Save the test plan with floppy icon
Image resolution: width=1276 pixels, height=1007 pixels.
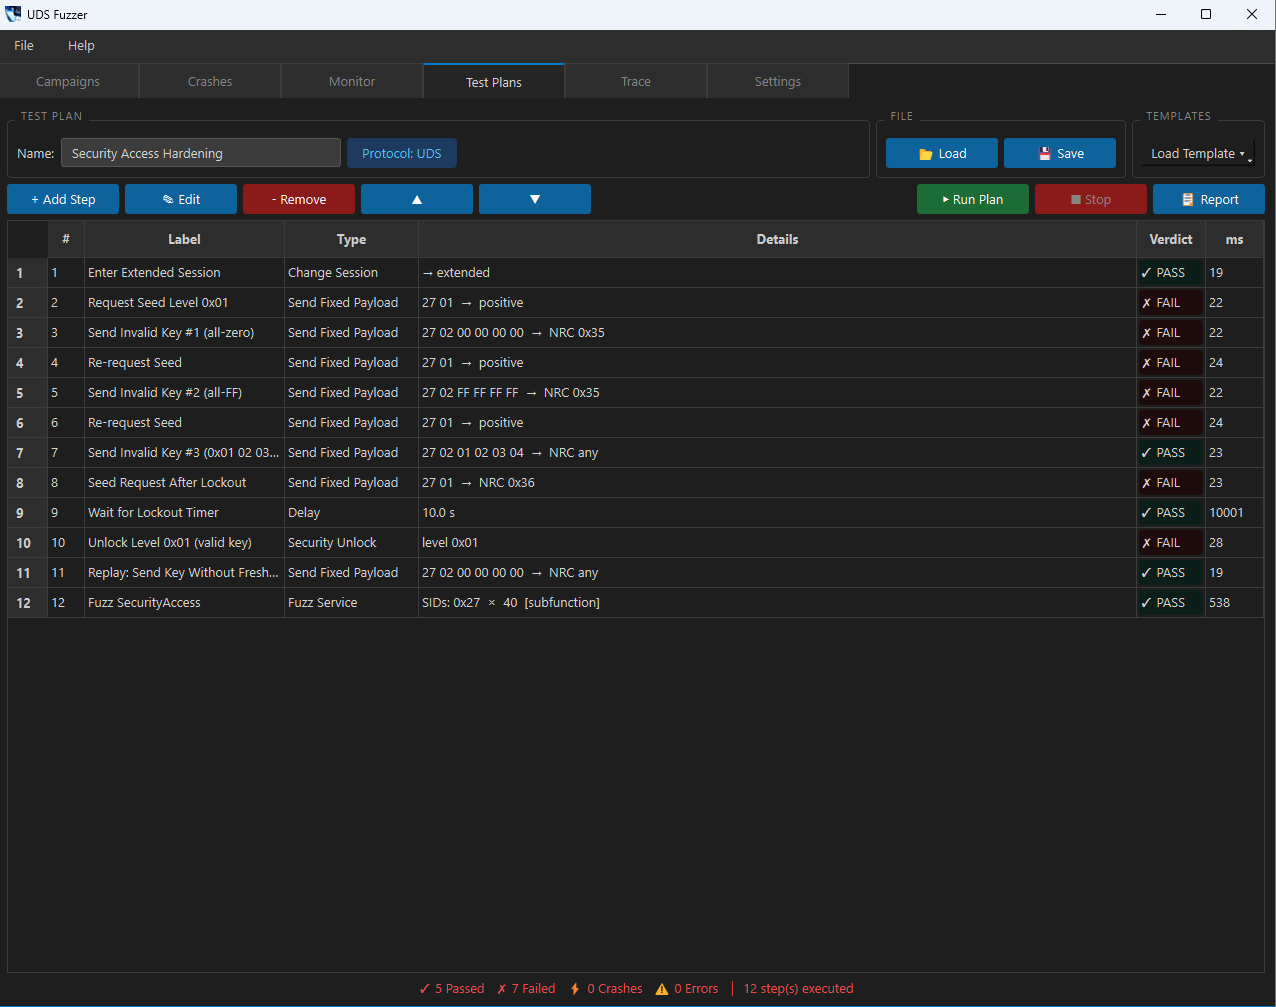[x=1060, y=153]
